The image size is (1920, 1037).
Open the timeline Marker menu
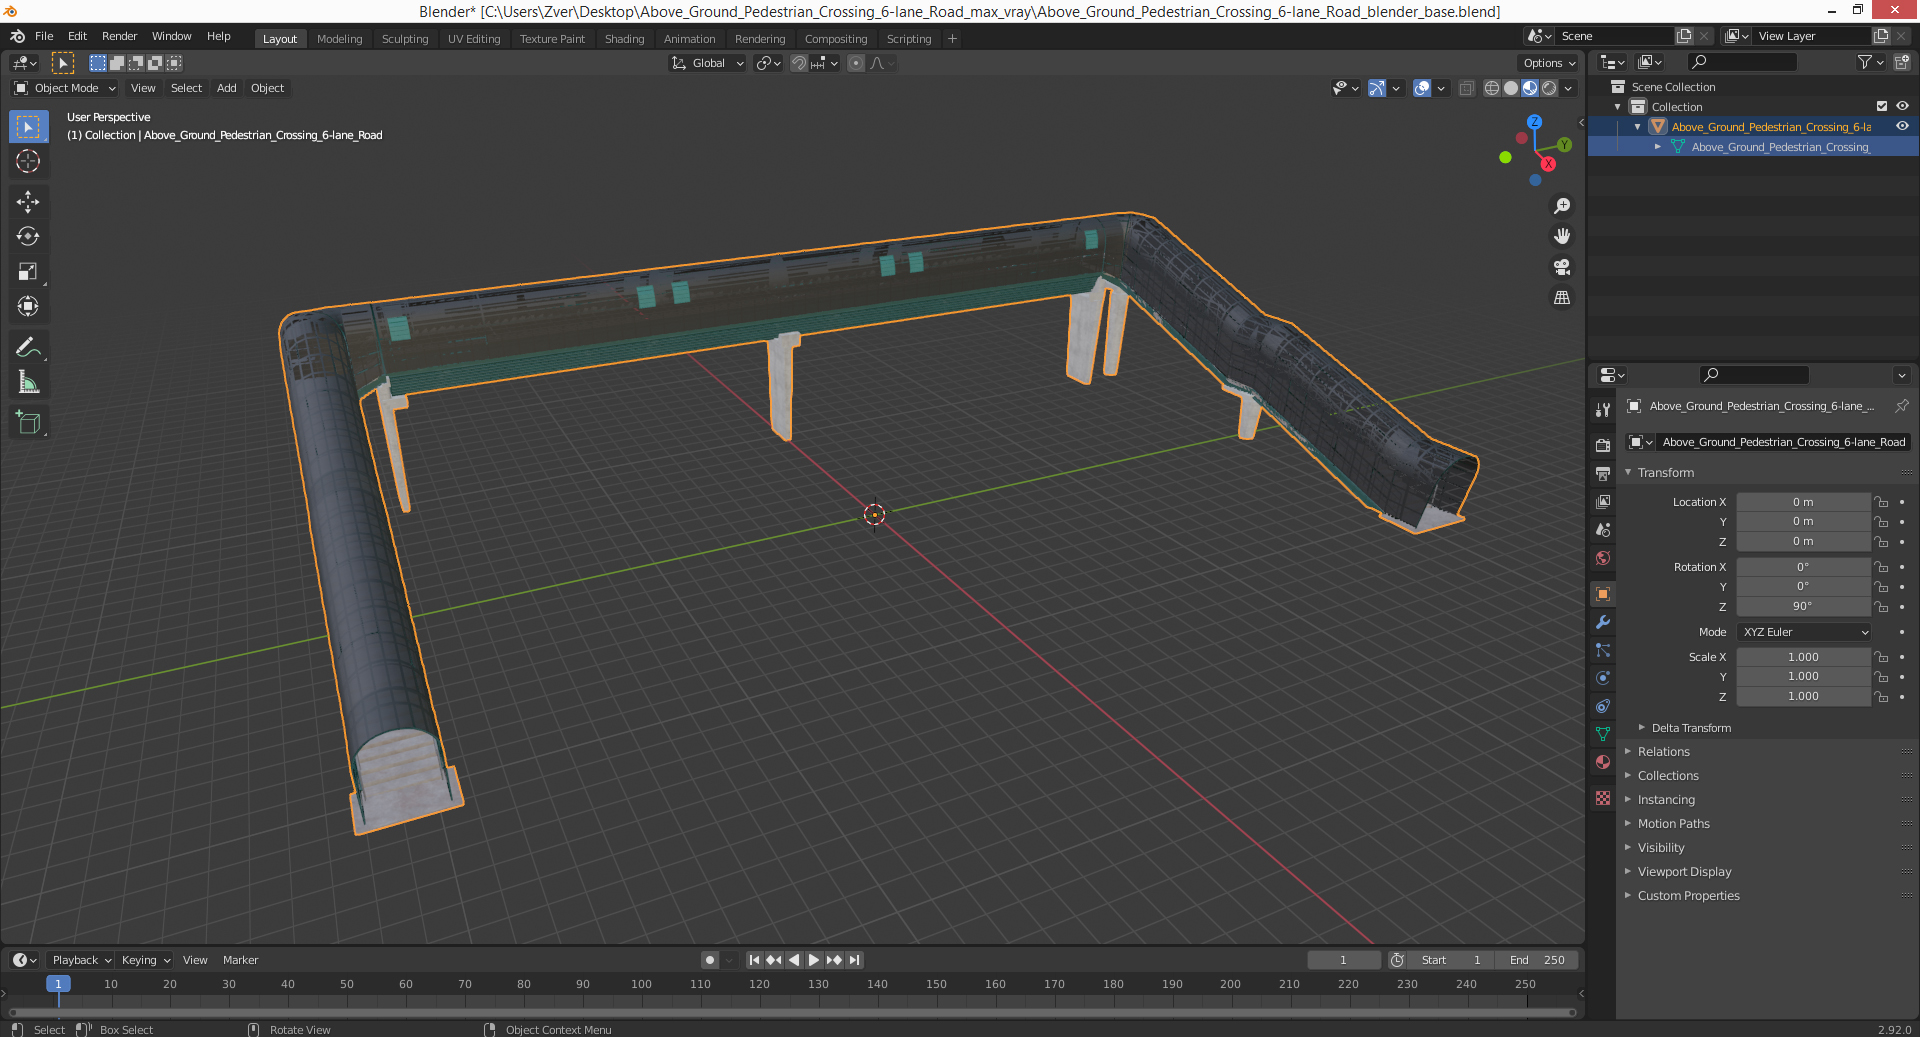click(240, 960)
